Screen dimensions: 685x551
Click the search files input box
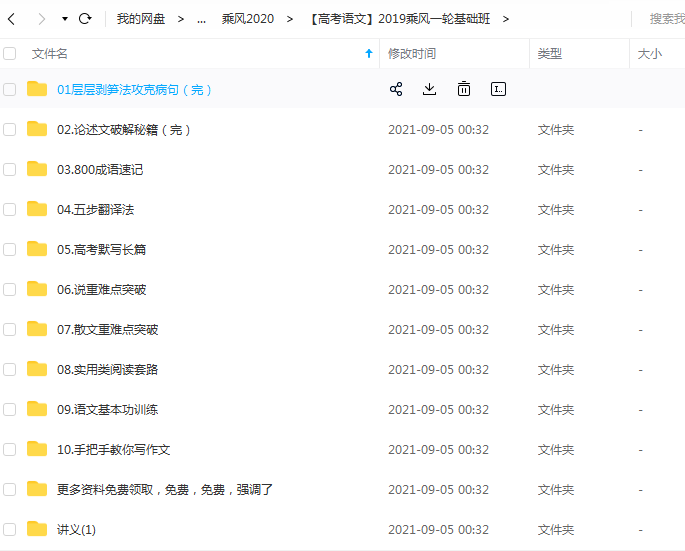pos(664,19)
